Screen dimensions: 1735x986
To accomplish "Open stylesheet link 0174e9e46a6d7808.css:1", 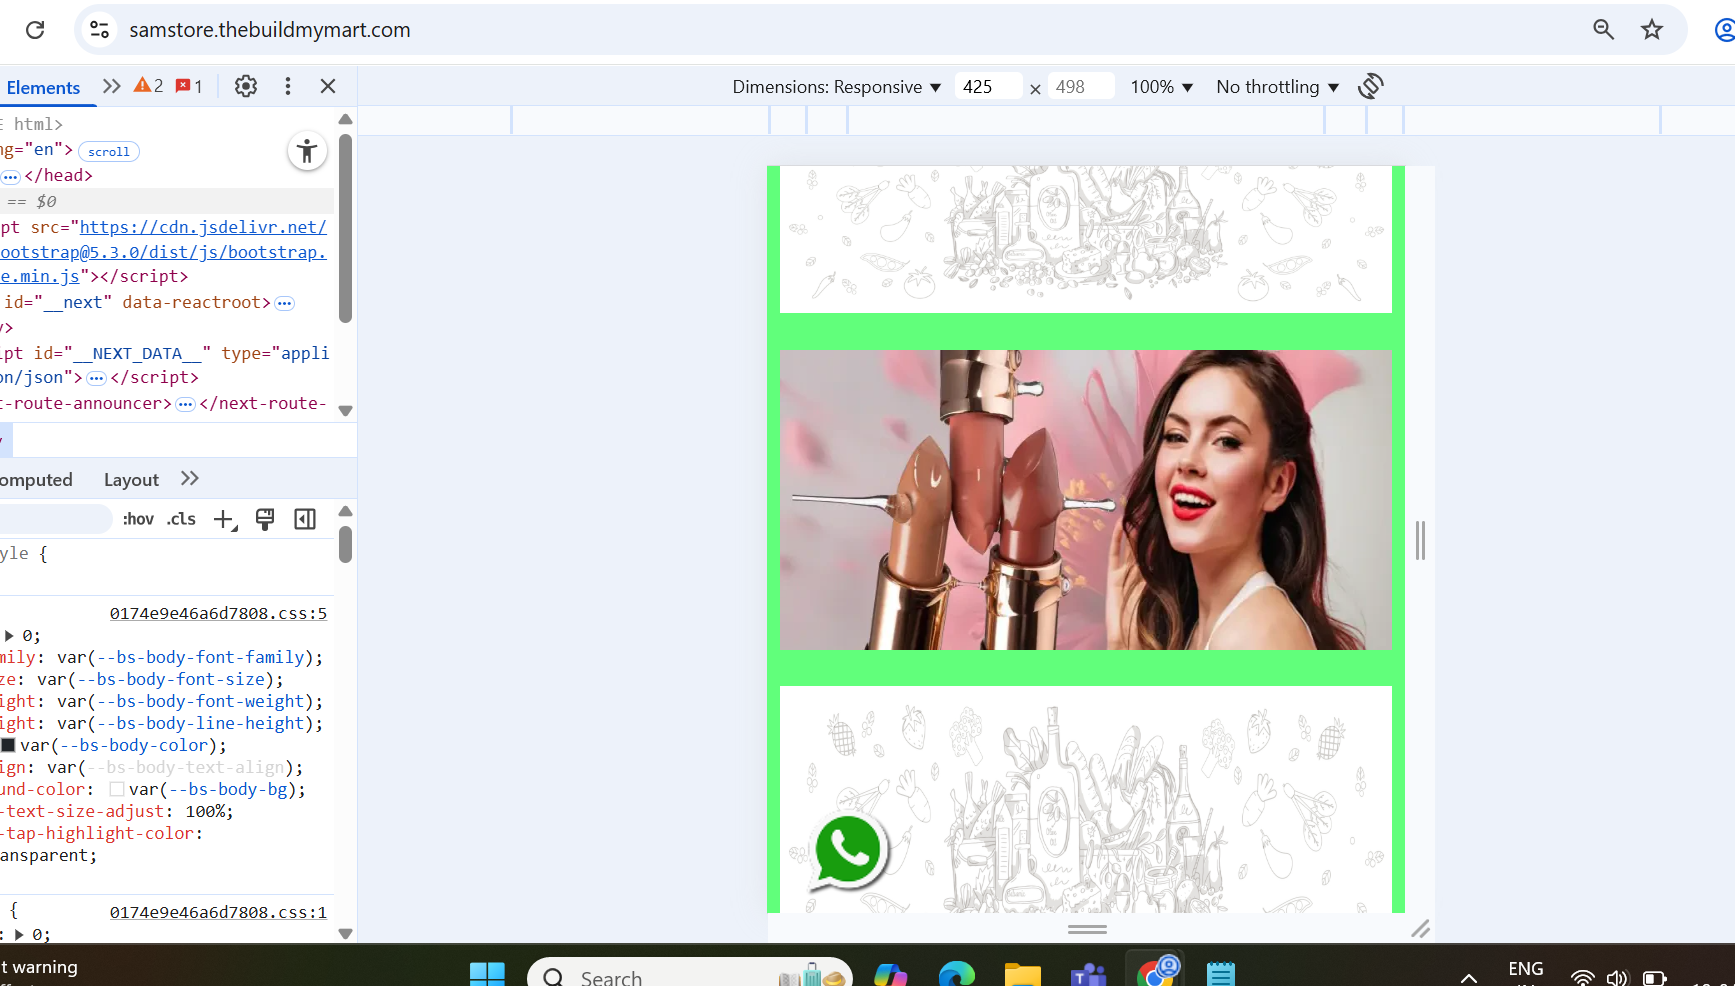I will pyautogui.click(x=218, y=913).
